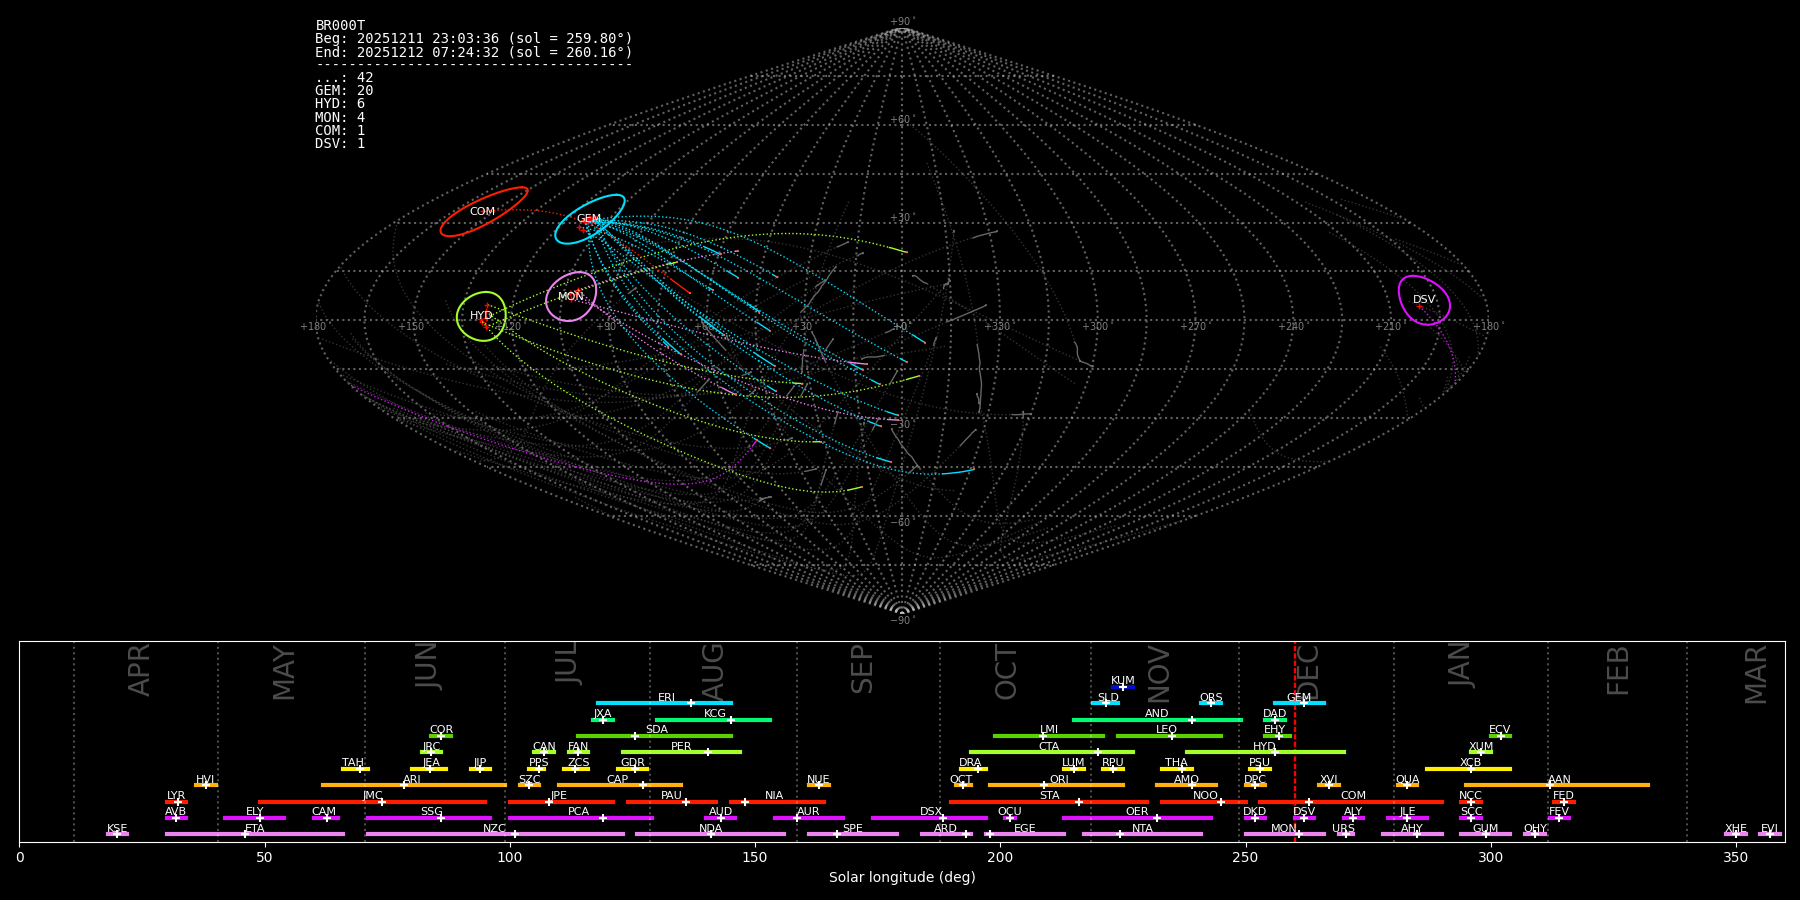Viewport: 1800px width, 900px height.
Task: Click the +150 longitude label on the equator
Action: pos(411,326)
